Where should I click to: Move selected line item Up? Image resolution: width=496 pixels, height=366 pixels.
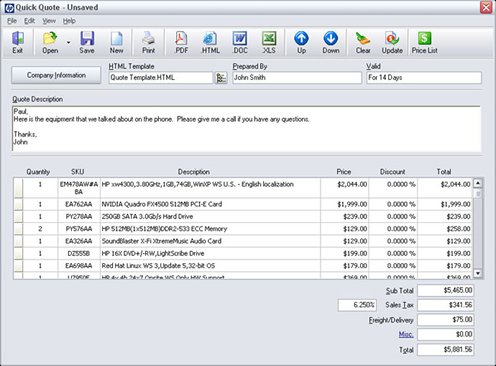301,42
